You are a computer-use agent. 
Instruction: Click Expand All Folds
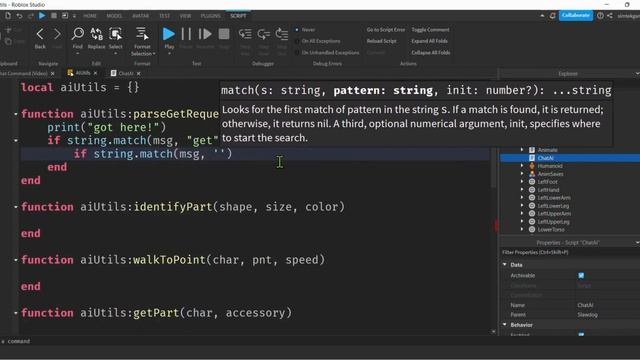click(429, 41)
